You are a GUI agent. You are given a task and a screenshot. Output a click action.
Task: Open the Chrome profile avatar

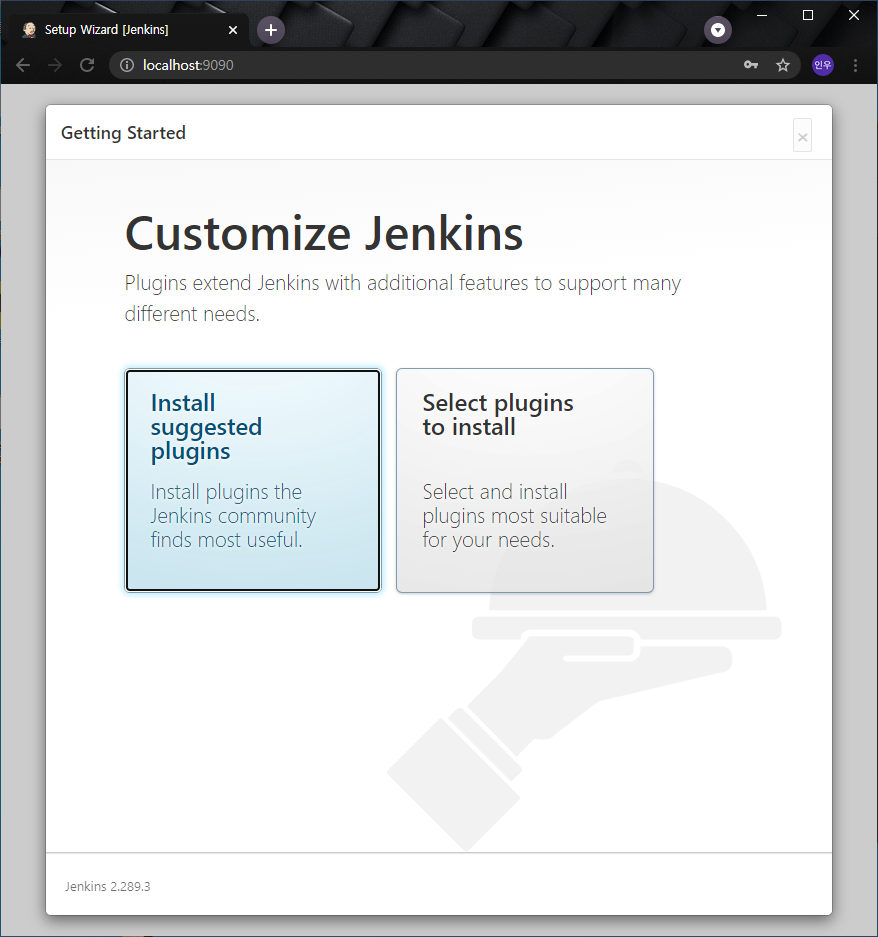(x=823, y=65)
